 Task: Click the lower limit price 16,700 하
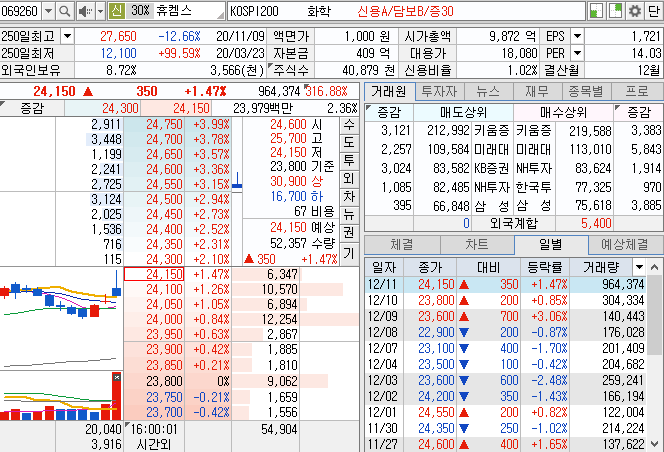pyautogui.click(x=296, y=196)
